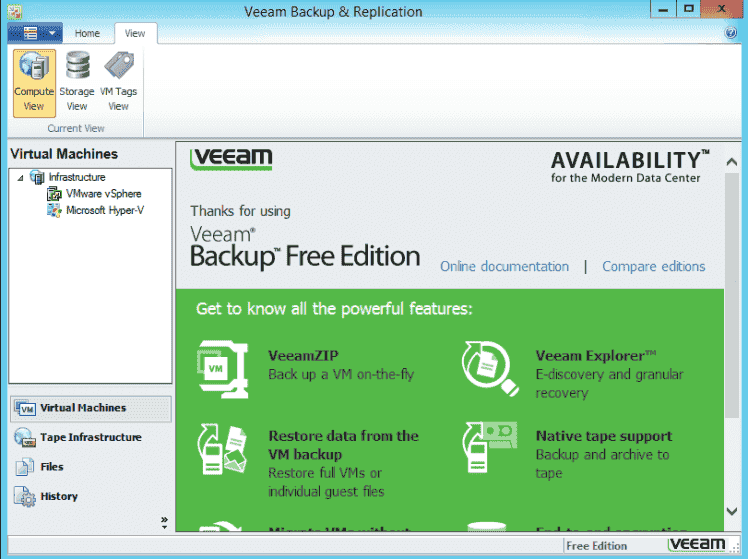This screenshot has width=748, height=559.
Task: Click 'Back up a VM on-the-fly' text
Action: click(341, 374)
